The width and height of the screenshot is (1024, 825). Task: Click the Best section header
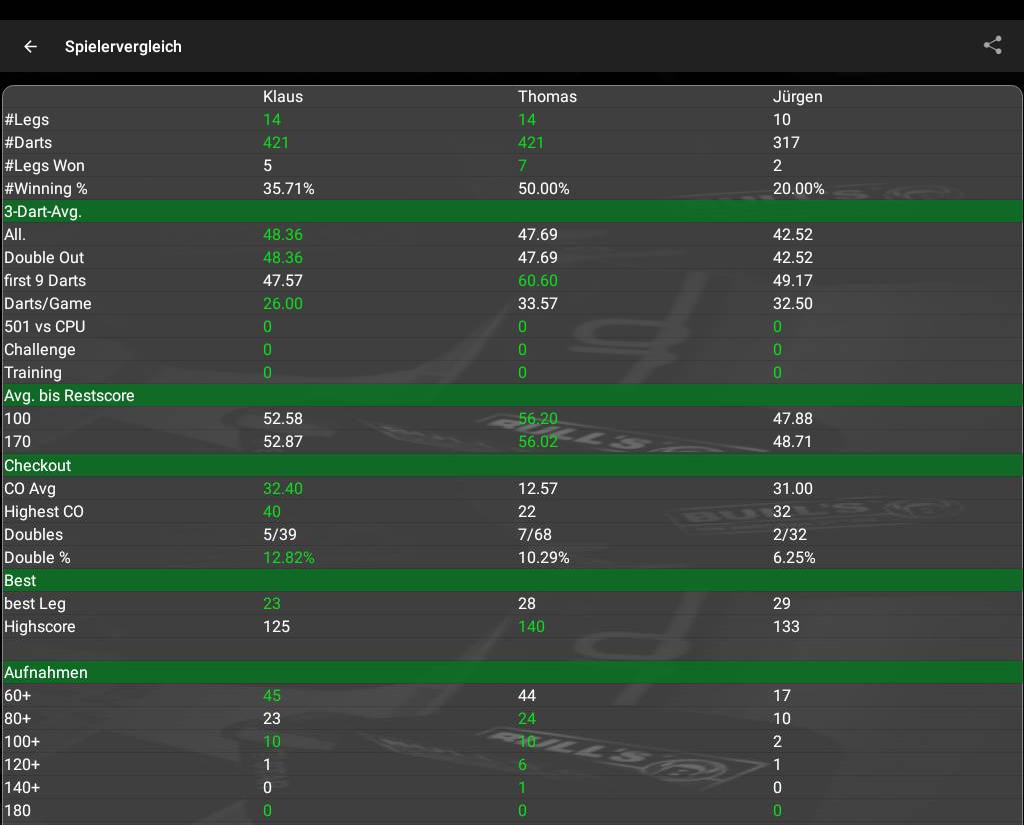coord(20,581)
